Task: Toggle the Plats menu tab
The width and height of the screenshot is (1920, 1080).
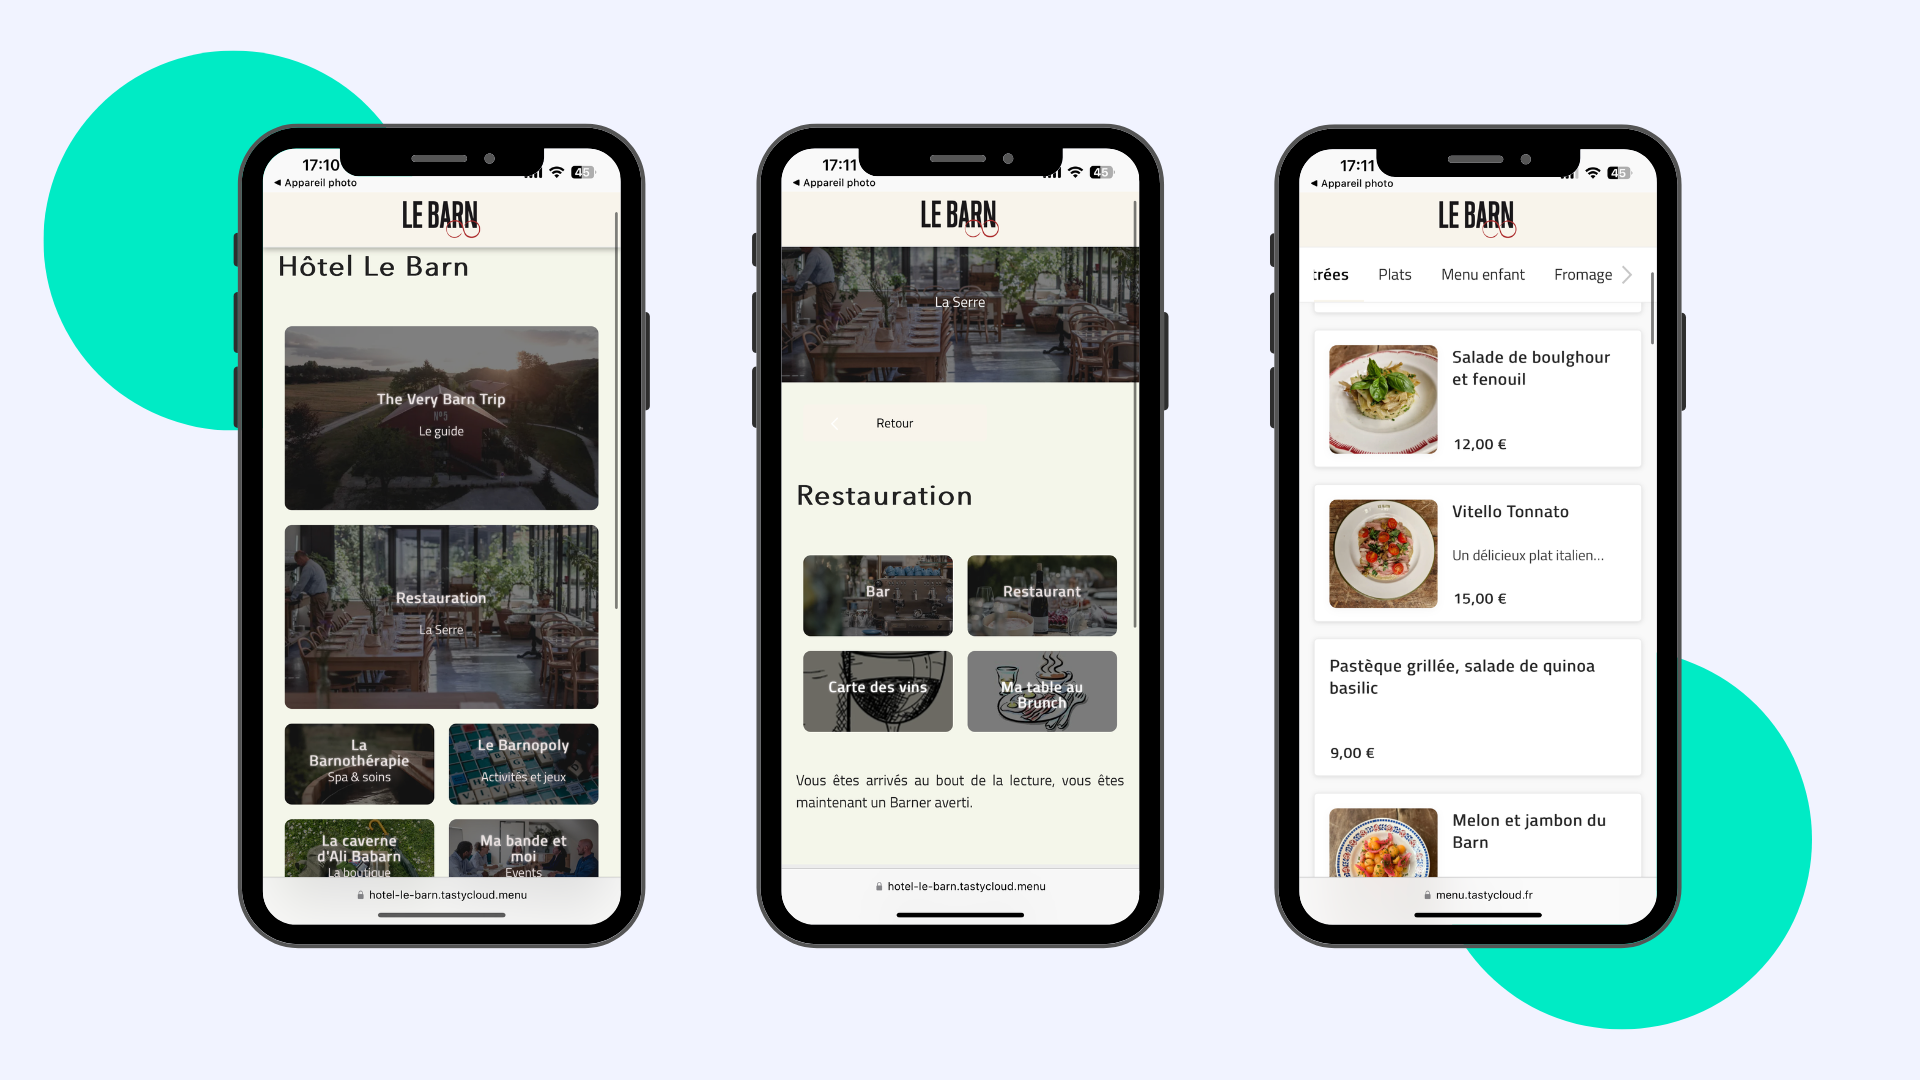Action: point(1393,273)
